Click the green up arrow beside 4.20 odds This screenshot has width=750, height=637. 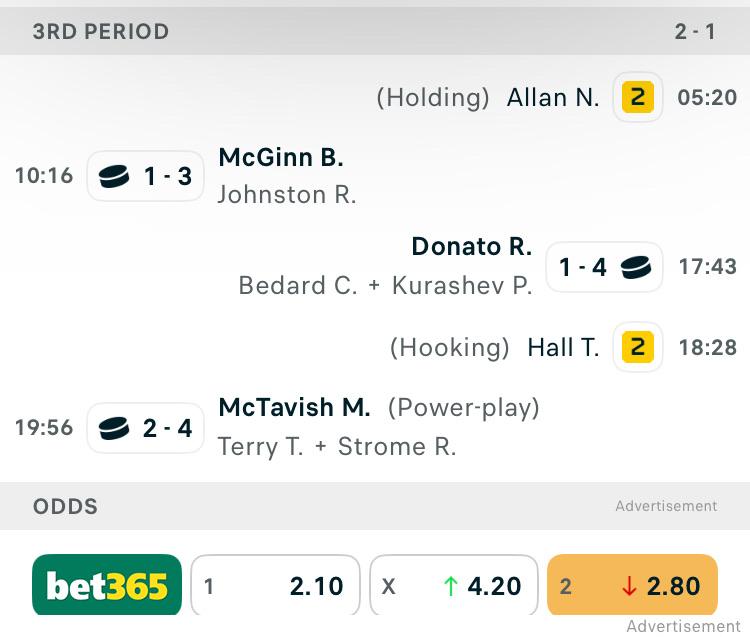(x=451, y=586)
